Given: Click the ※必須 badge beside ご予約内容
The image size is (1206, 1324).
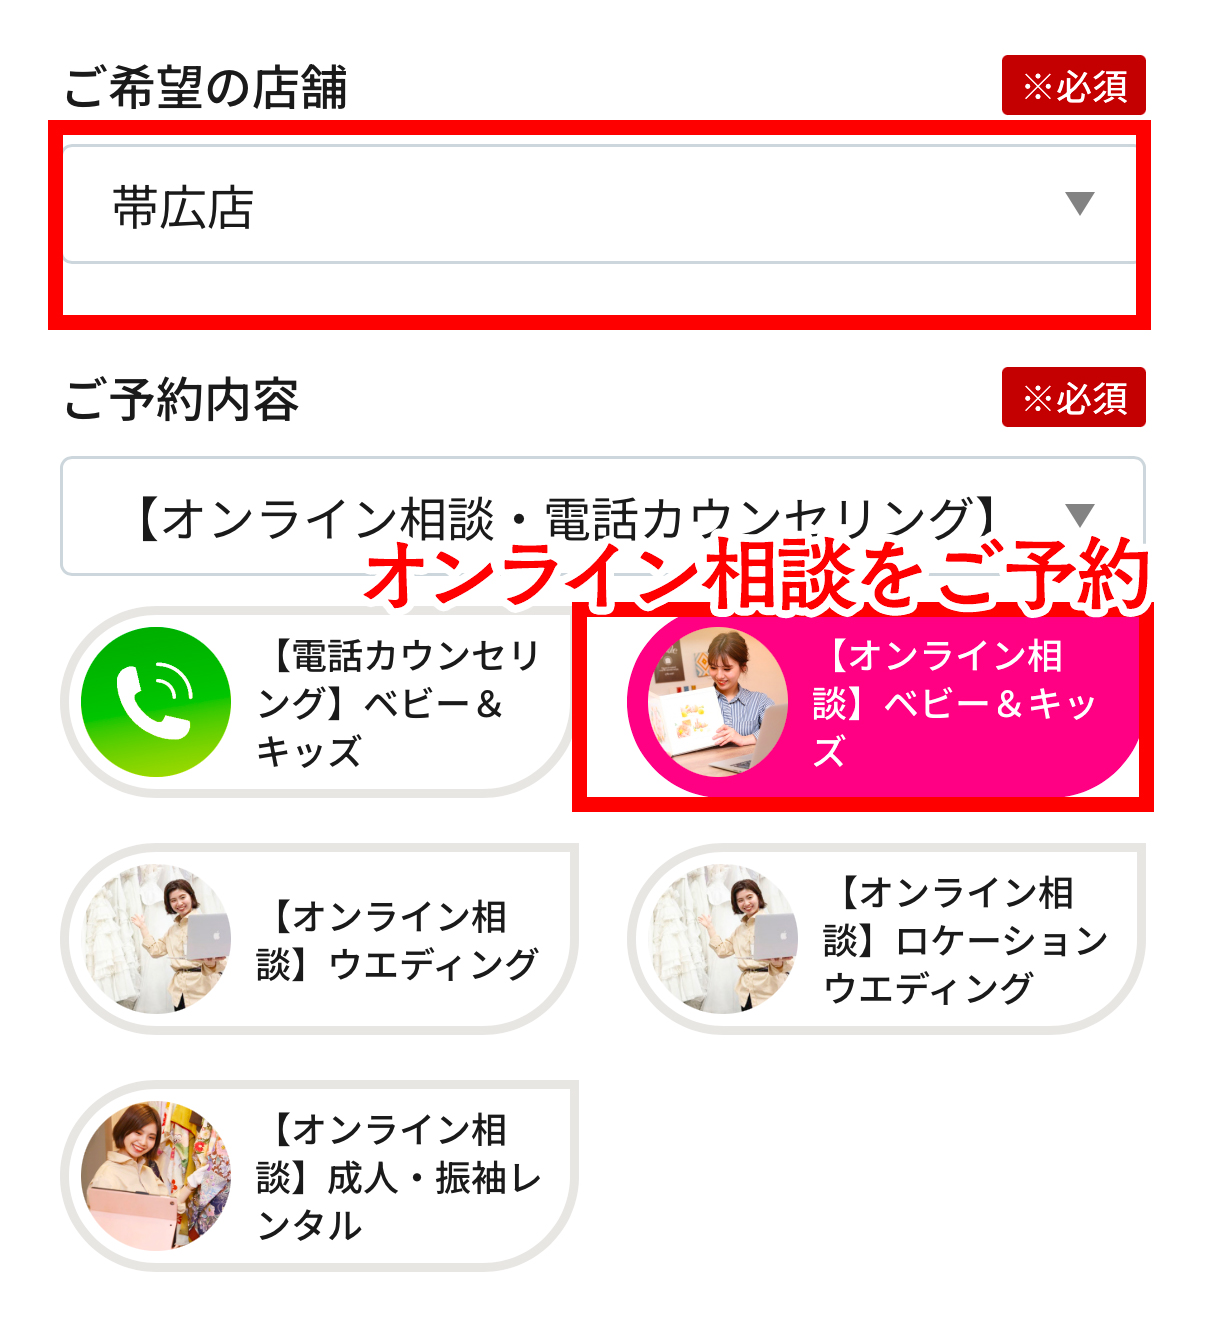Looking at the screenshot, I should 1074,397.
